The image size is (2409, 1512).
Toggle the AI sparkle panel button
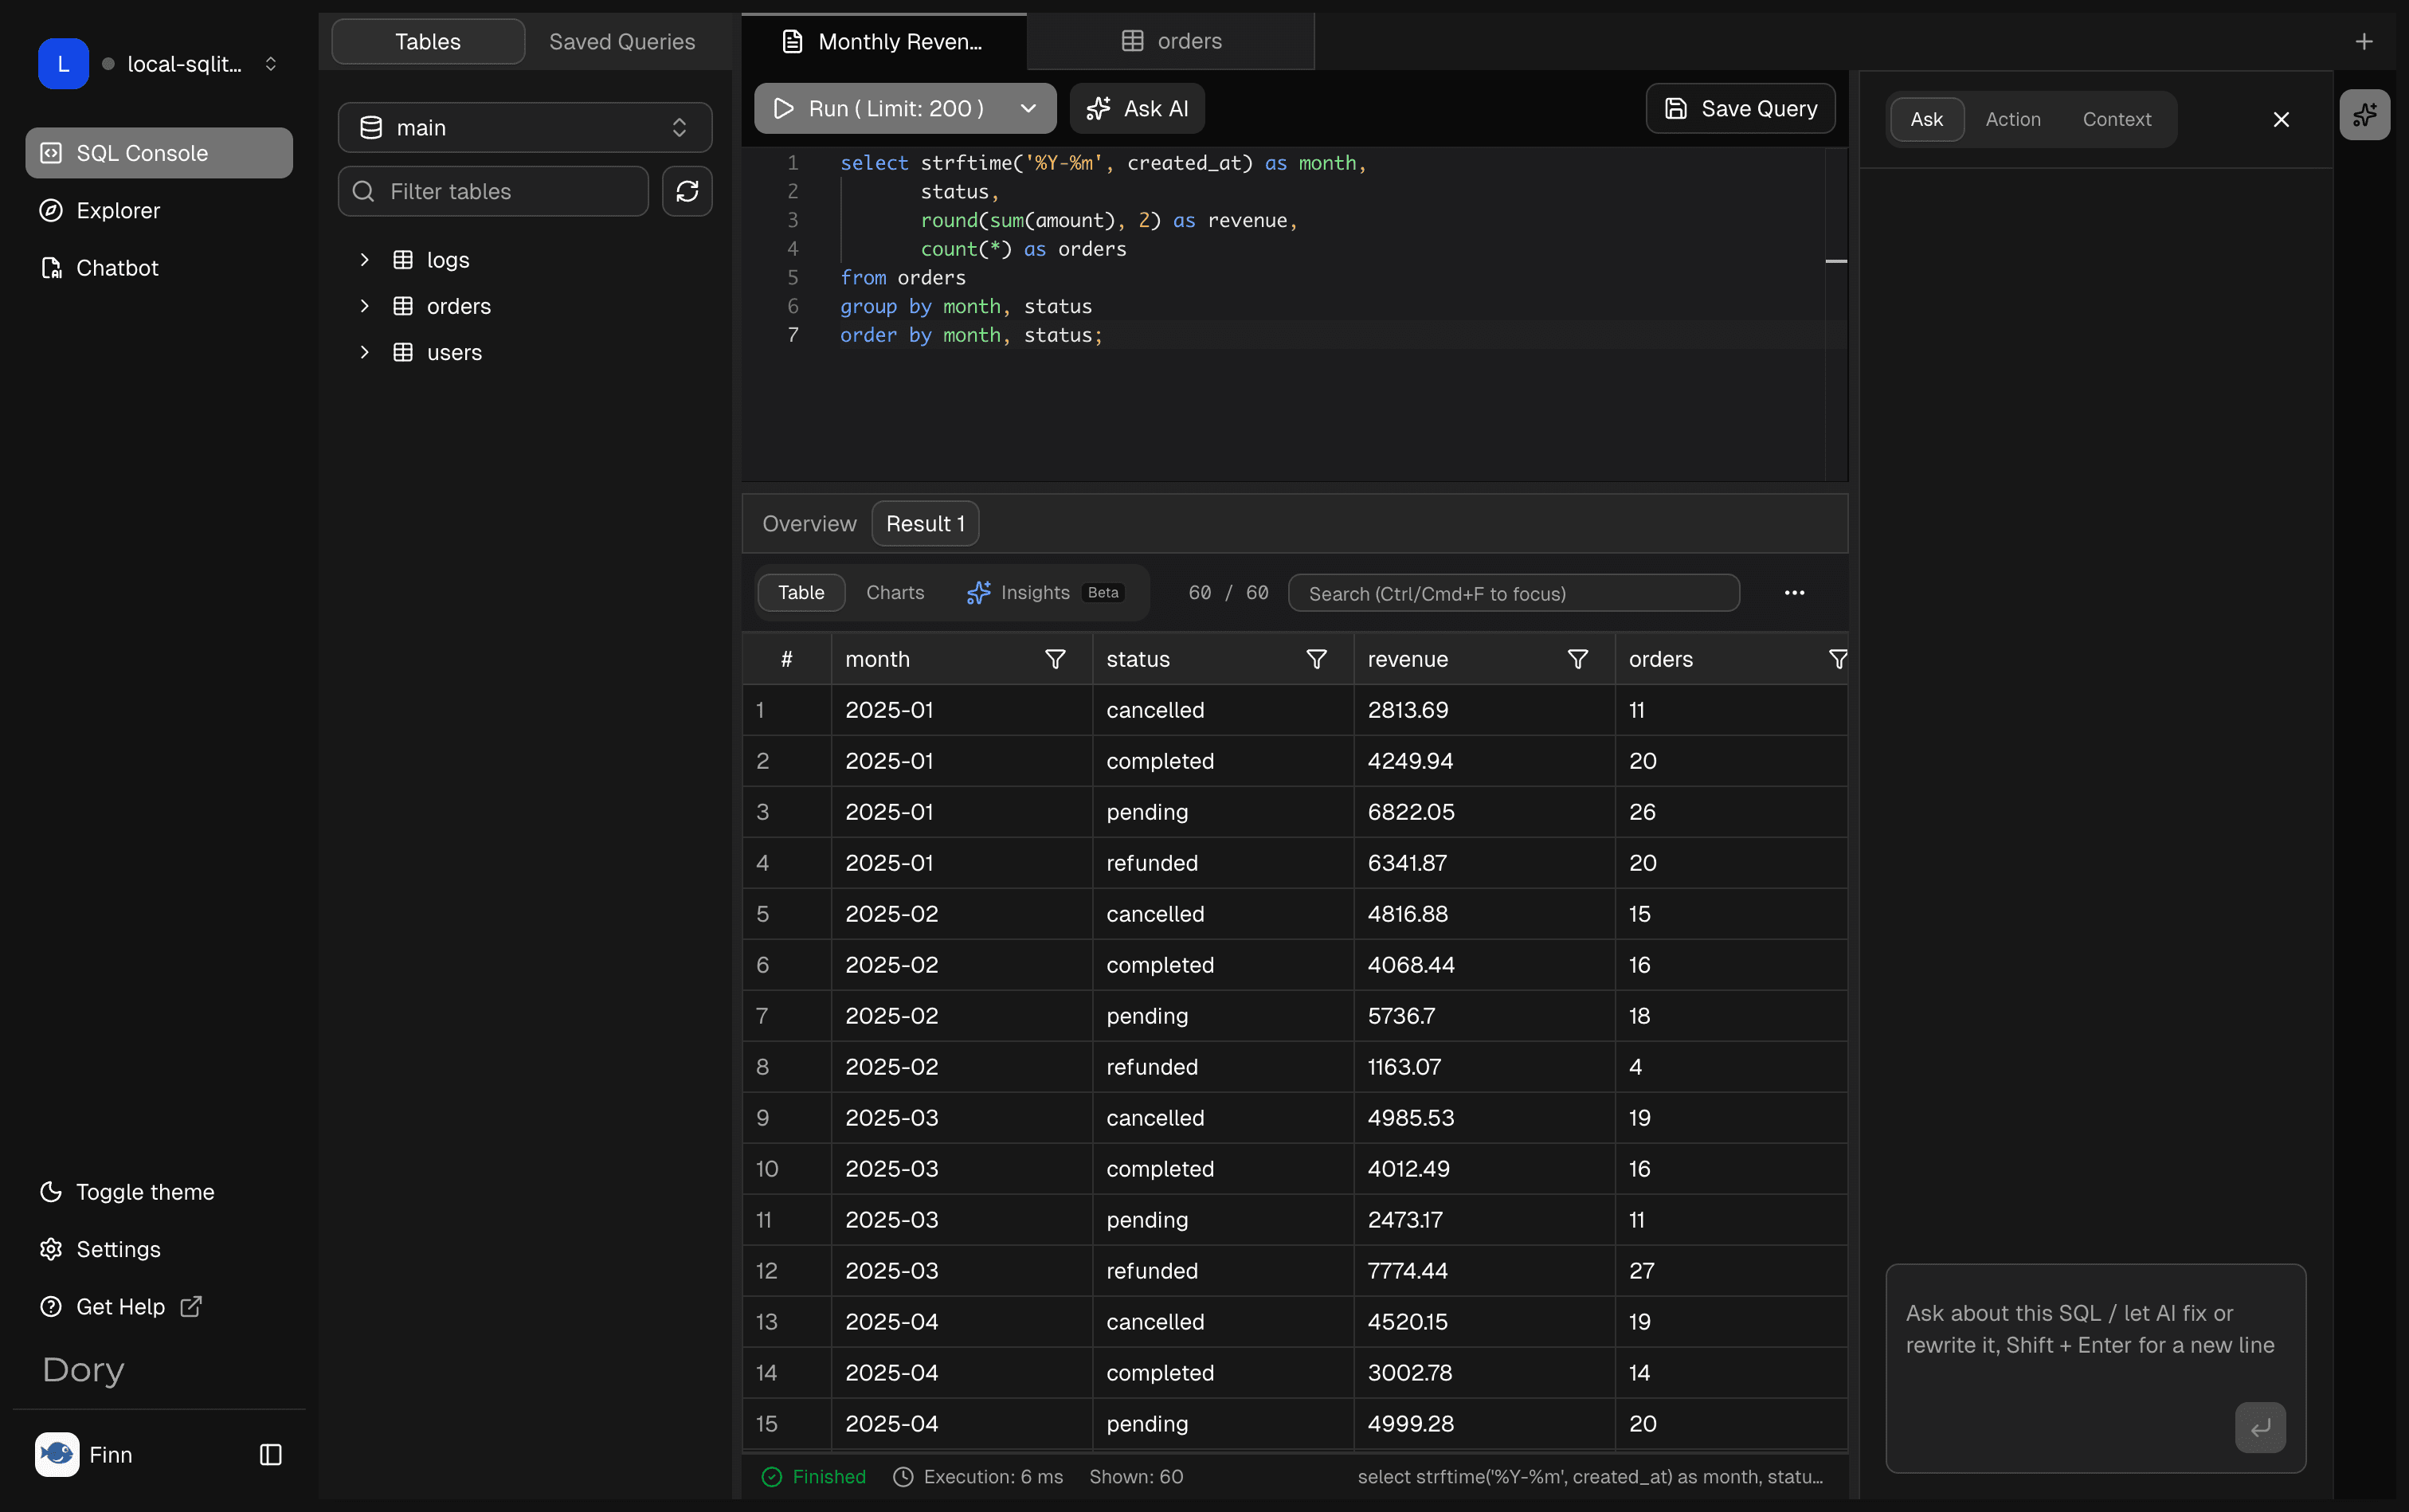pyautogui.click(x=2365, y=115)
